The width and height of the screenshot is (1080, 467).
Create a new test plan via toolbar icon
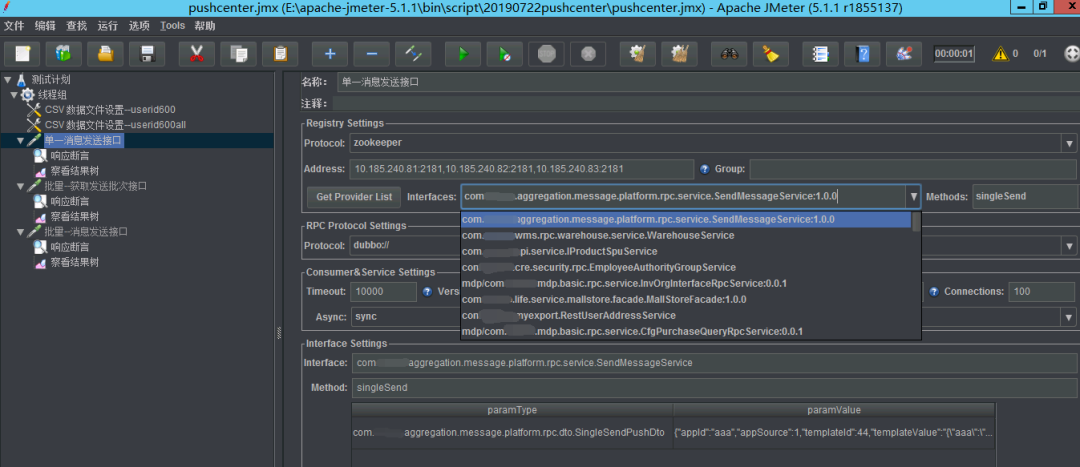[22, 53]
